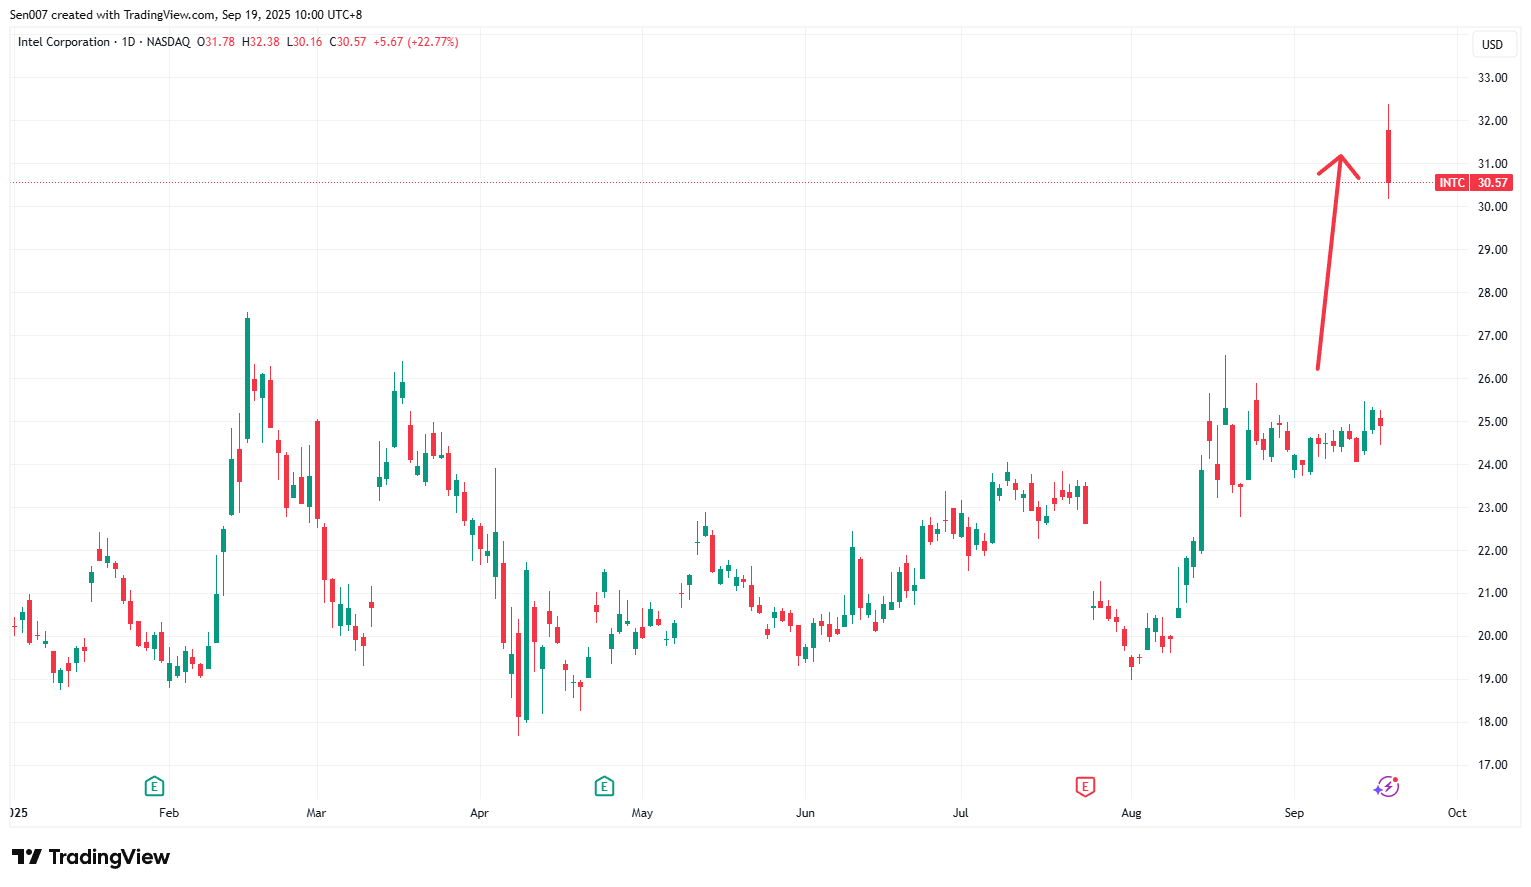This screenshot has width=1531, height=887.
Task: Click the 30.57 current price tag
Action: [x=1492, y=183]
